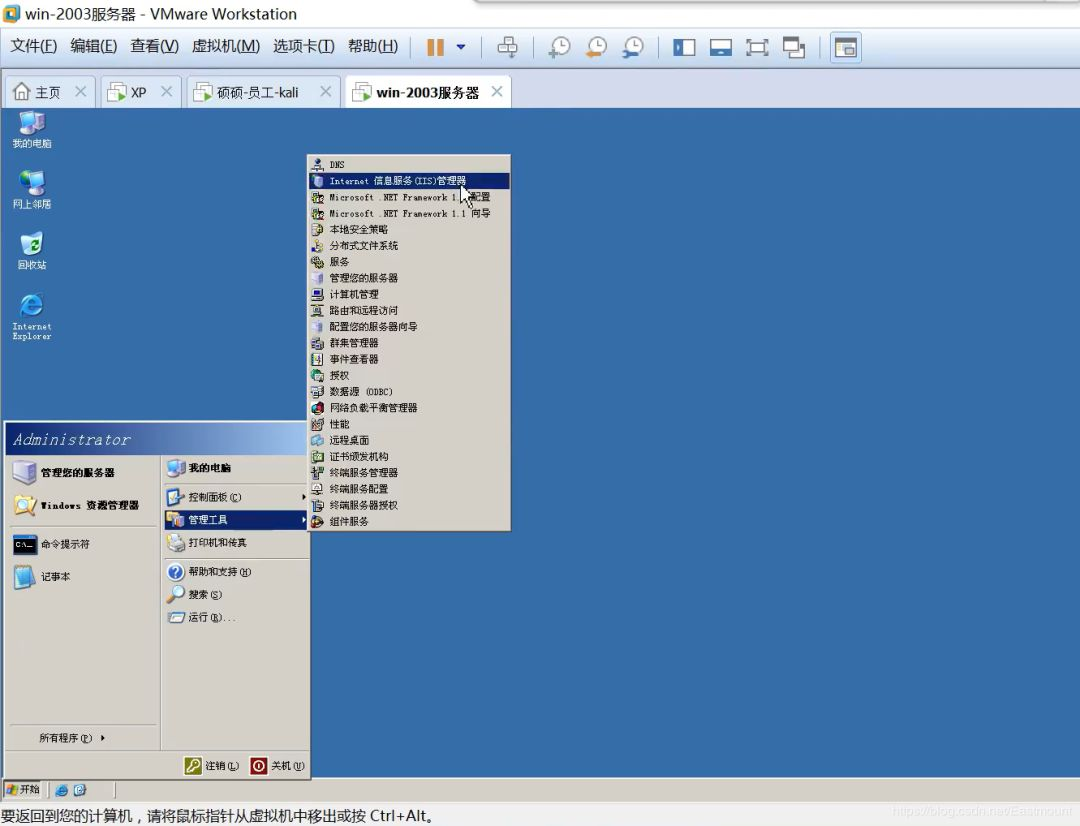This screenshot has height=826, width=1080.
Task: Toggle the Unity mode toolbar icon
Action: (x=793, y=48)
